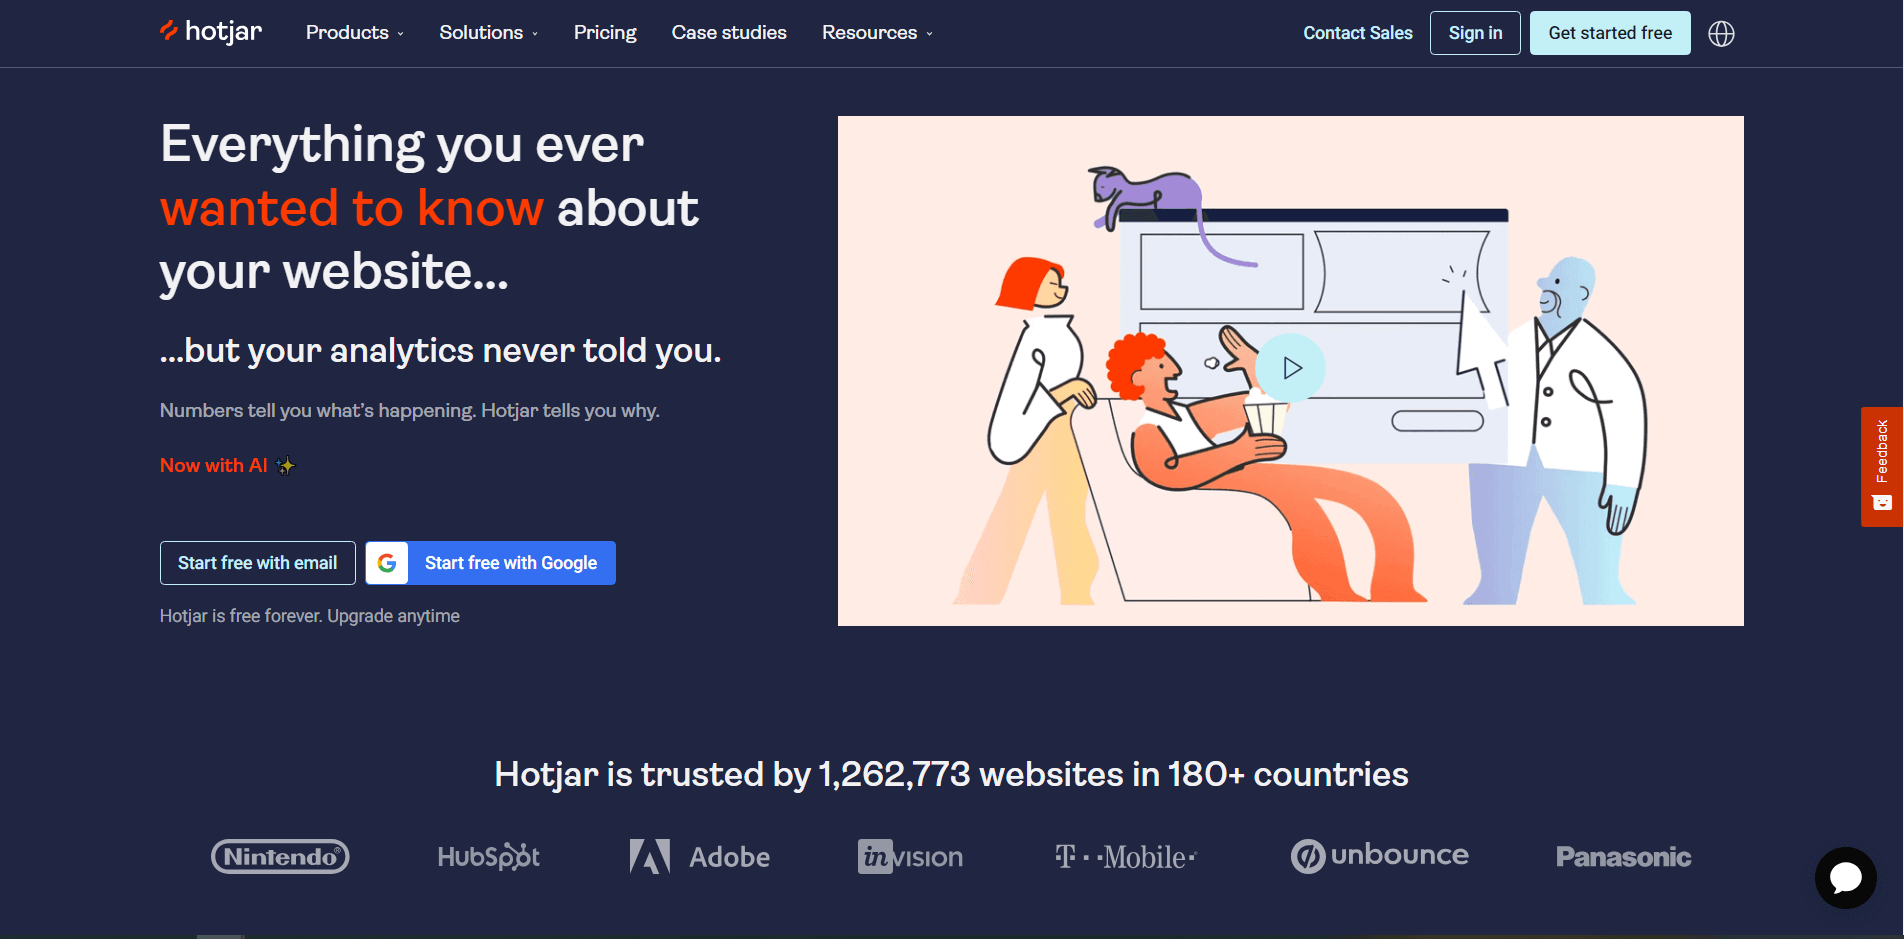This screenshot has width=1904, height=939.
Task: Click the HubSpot logo
Action: 488,857
